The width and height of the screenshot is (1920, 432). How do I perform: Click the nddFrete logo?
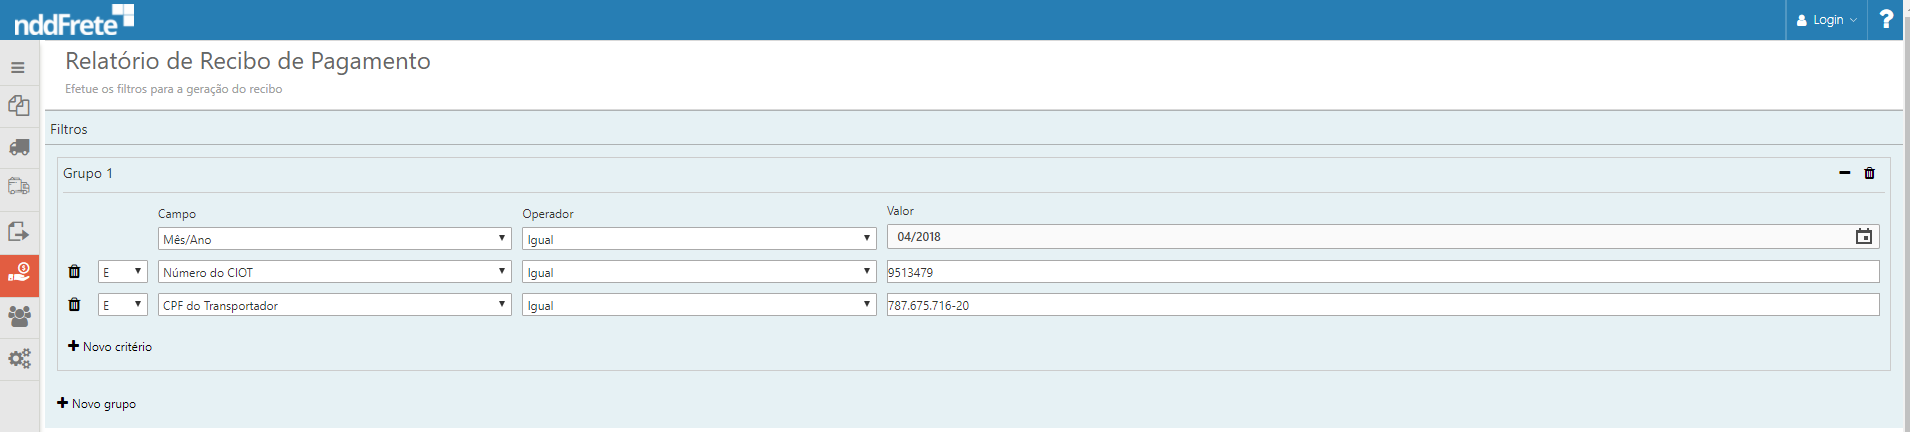pyautogui.click(x=74, y=19)
